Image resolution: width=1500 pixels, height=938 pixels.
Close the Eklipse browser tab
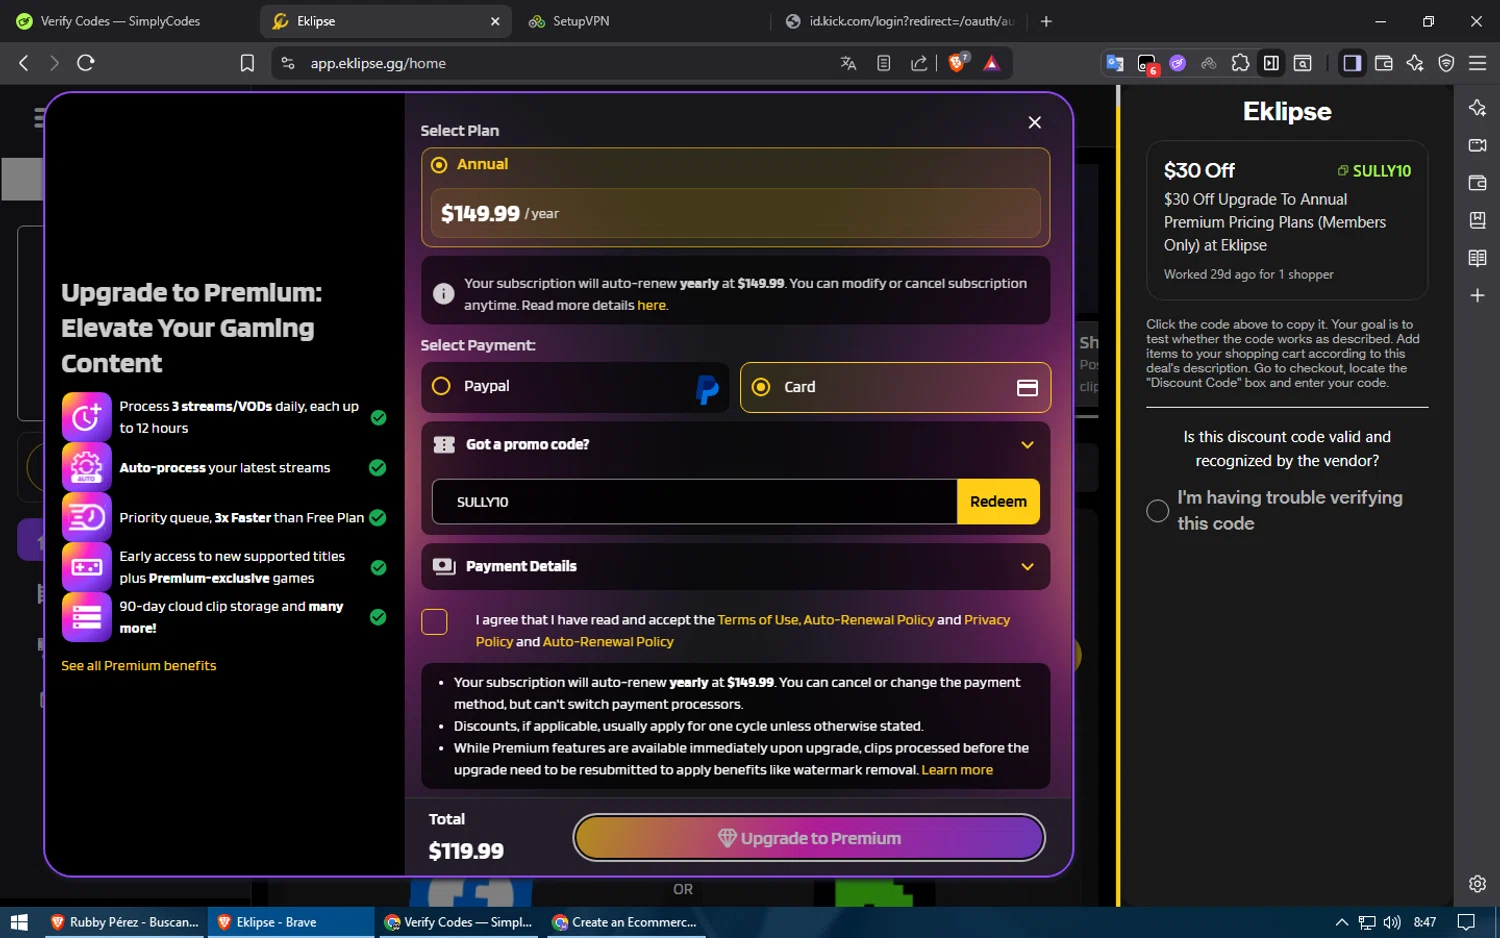click(x=495, y=21)
